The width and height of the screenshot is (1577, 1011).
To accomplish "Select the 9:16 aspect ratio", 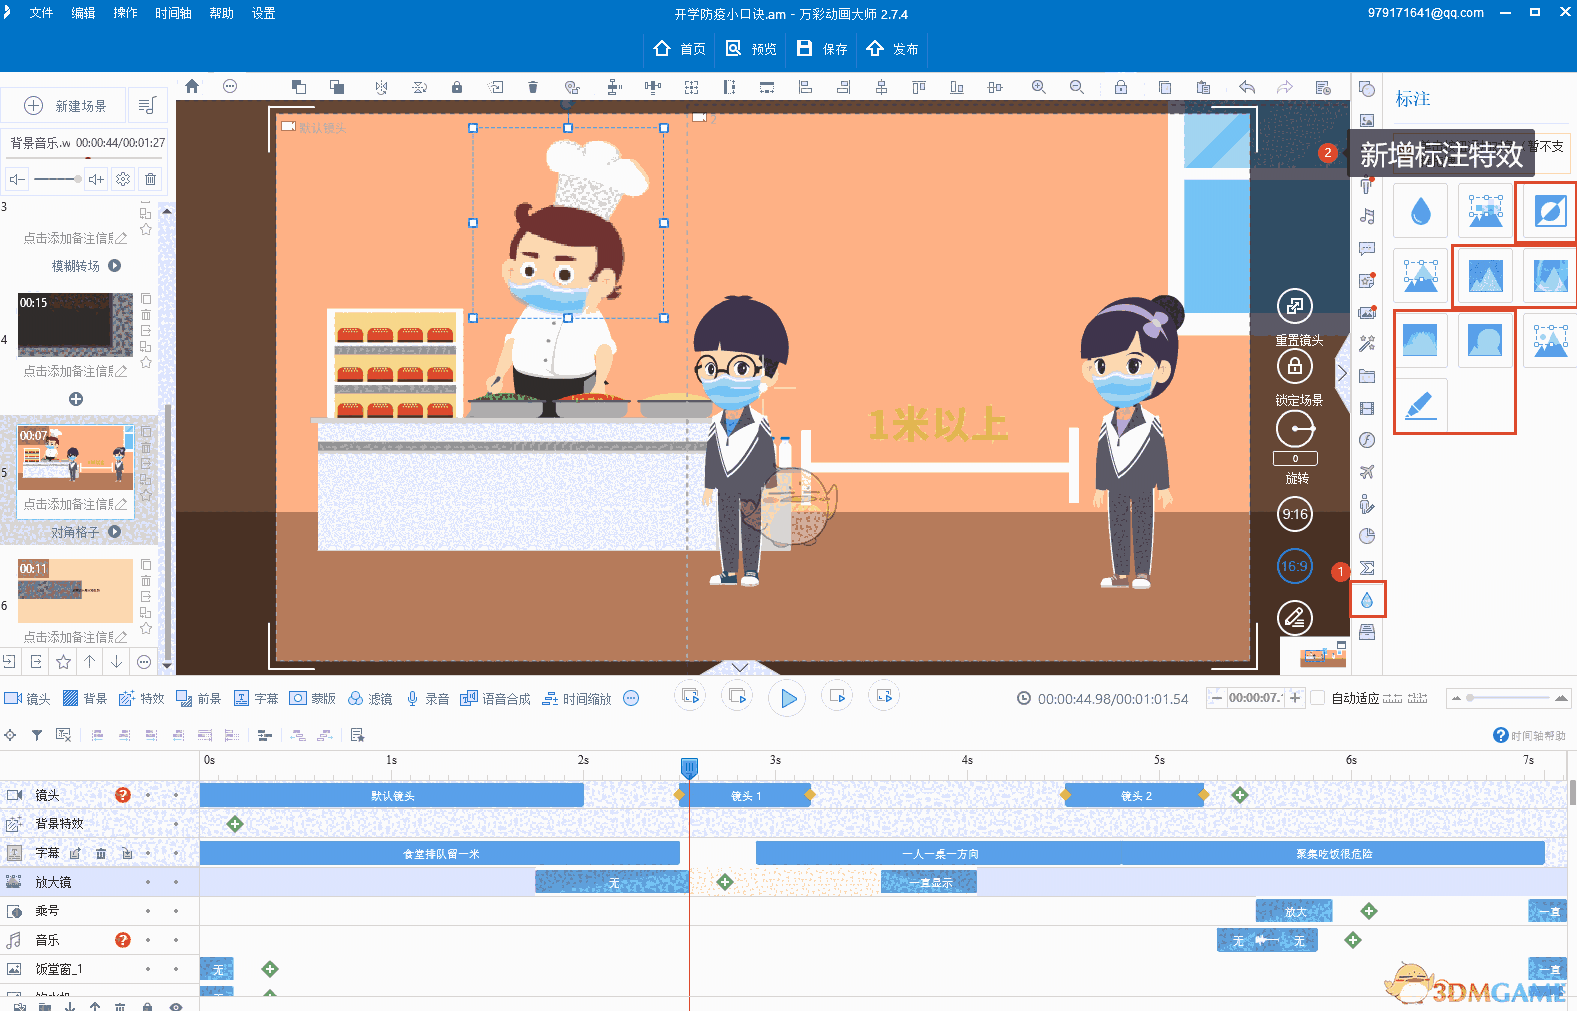I will 1295,515.
